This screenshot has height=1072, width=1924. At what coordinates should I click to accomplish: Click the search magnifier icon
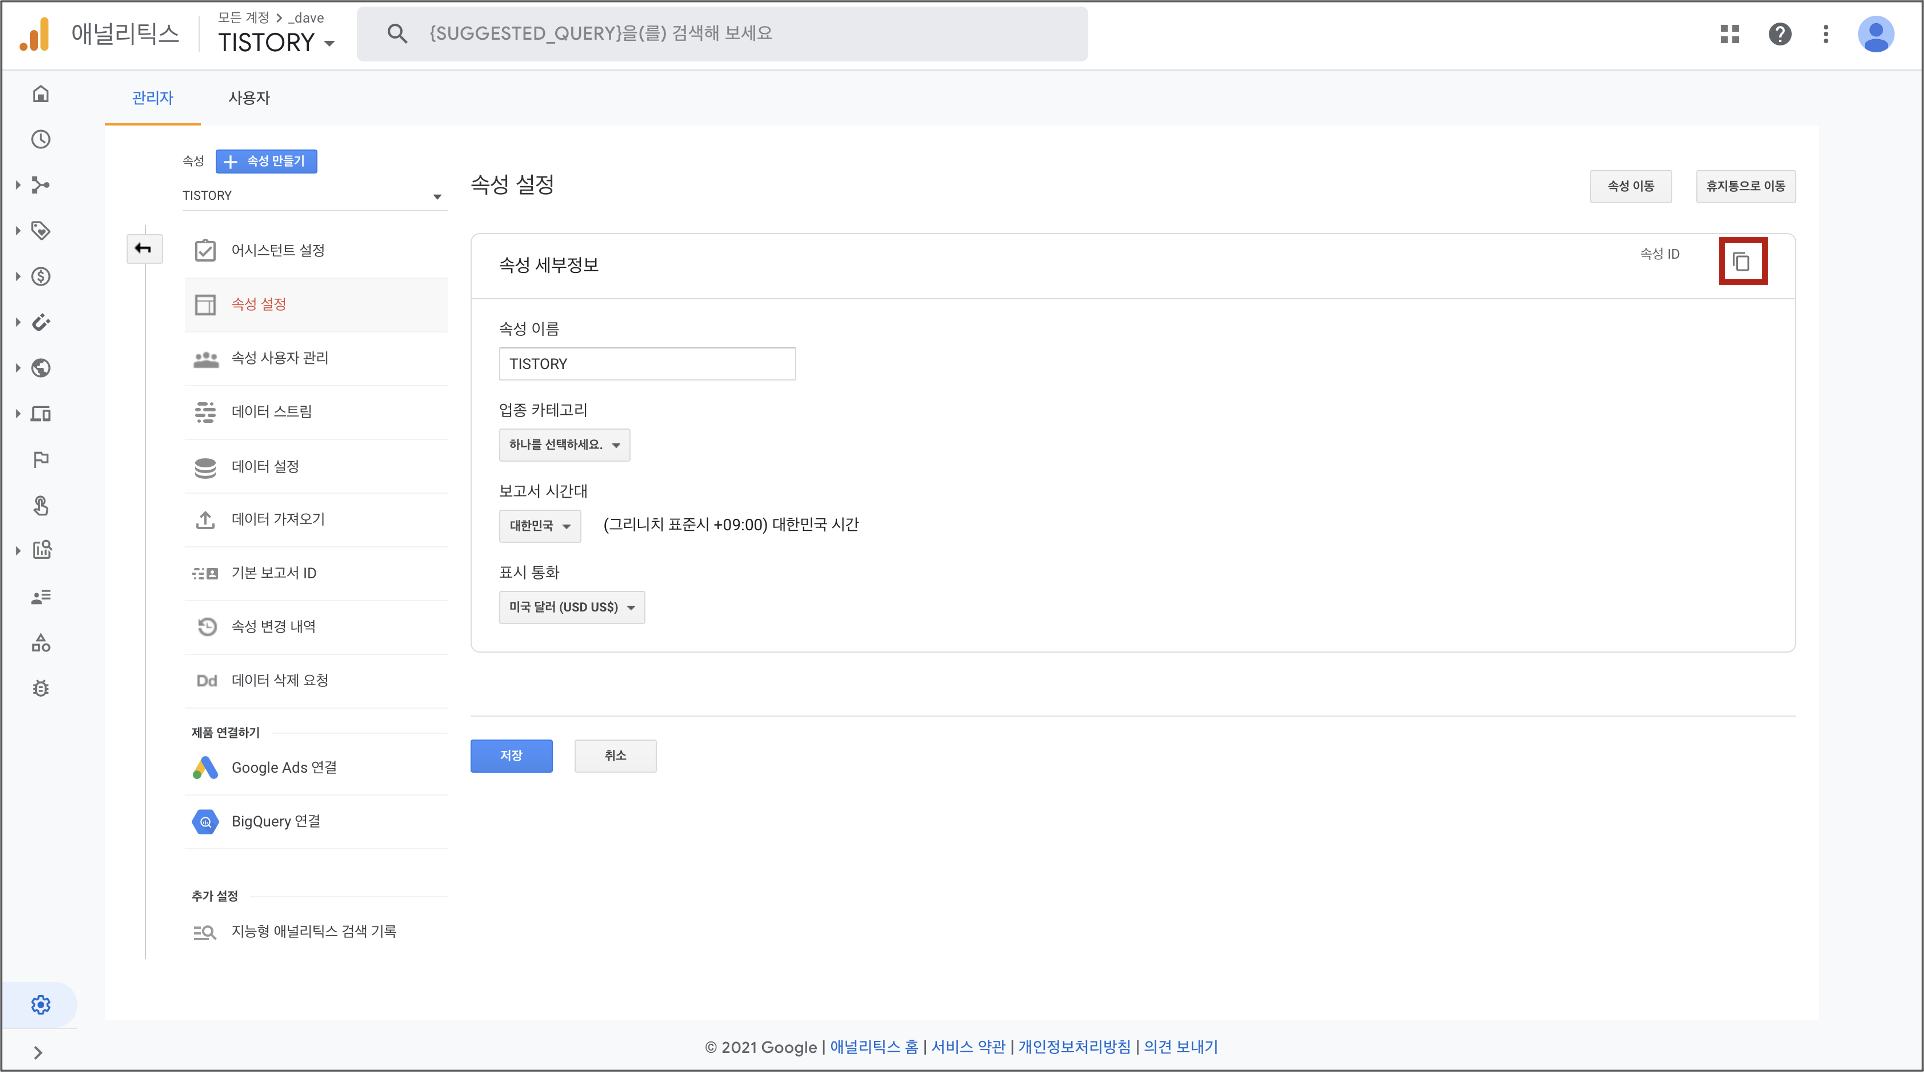[397, 34]
